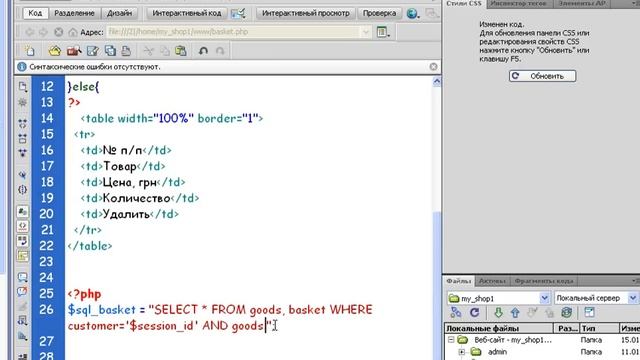This screenshot has height=360, width=640.
Task: Click the Save document icon
Action: click(x=93, y=51)
